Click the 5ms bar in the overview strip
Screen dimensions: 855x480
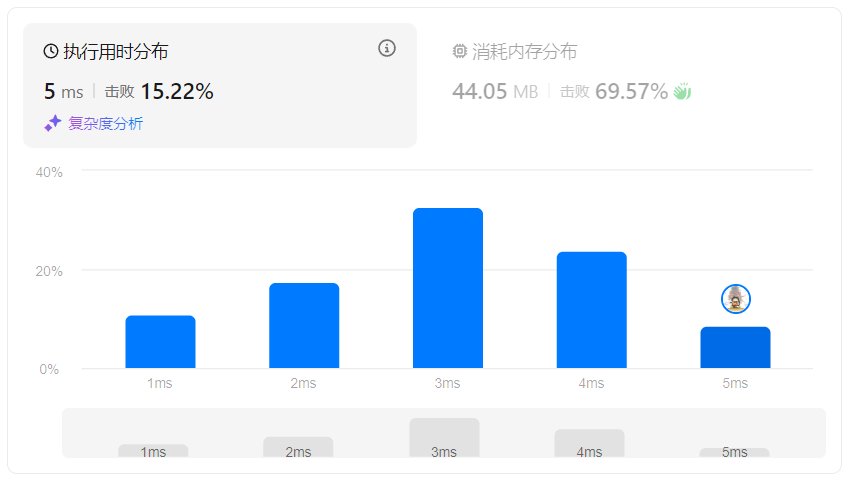[734, 453]
